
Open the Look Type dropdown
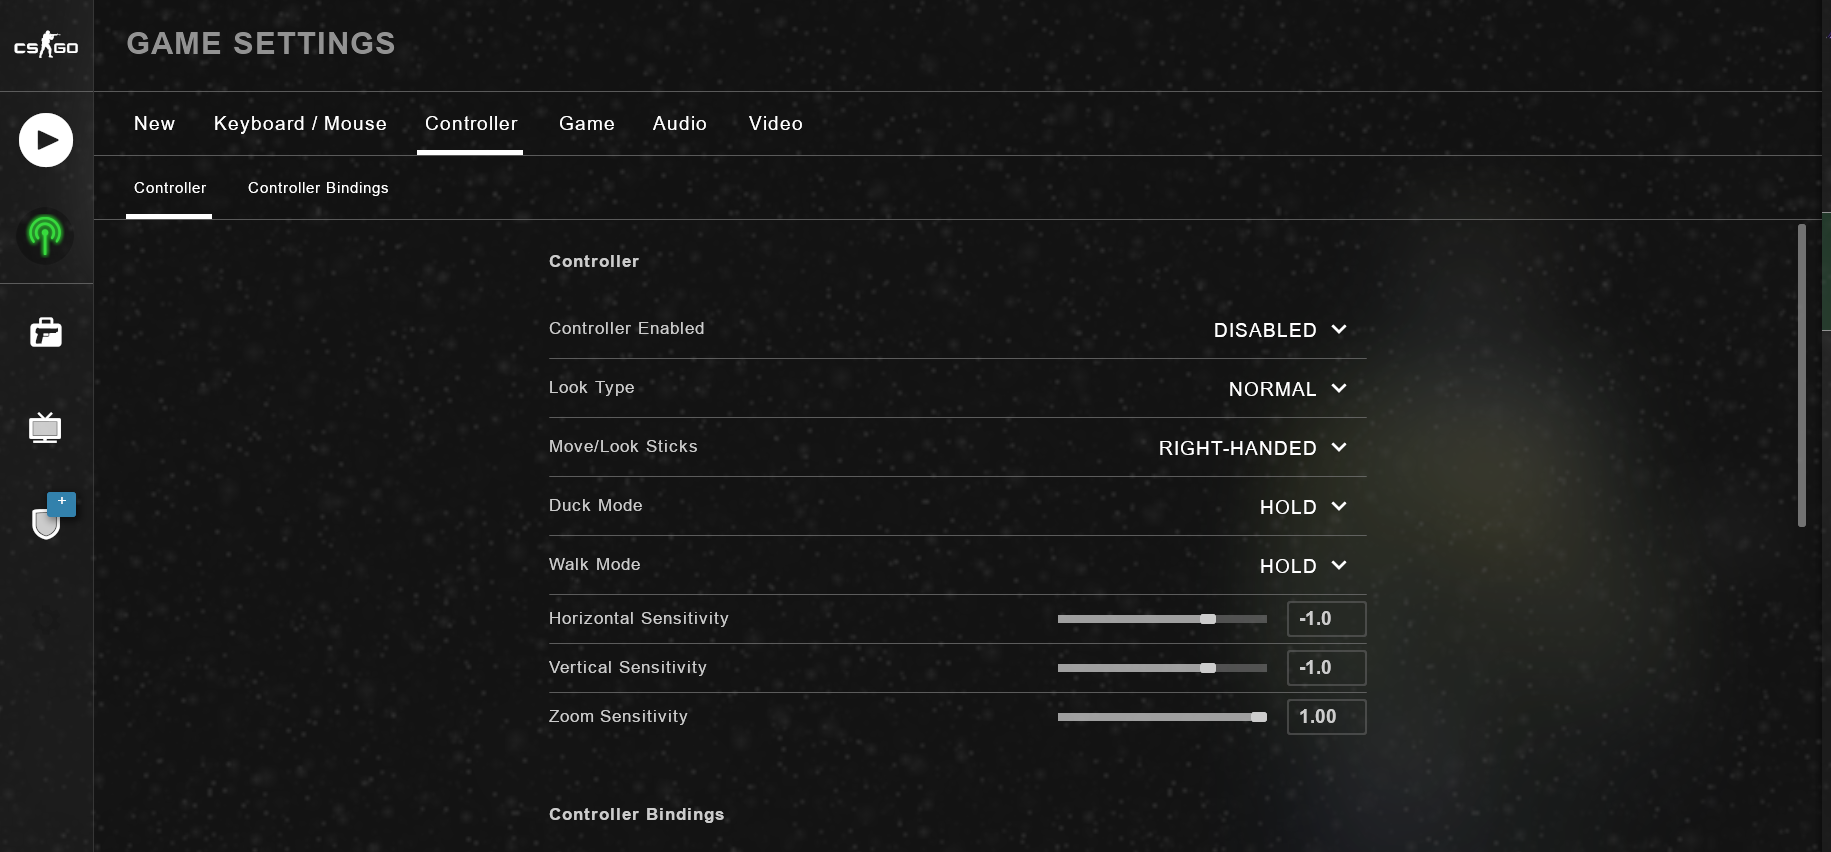point(1287,389)
